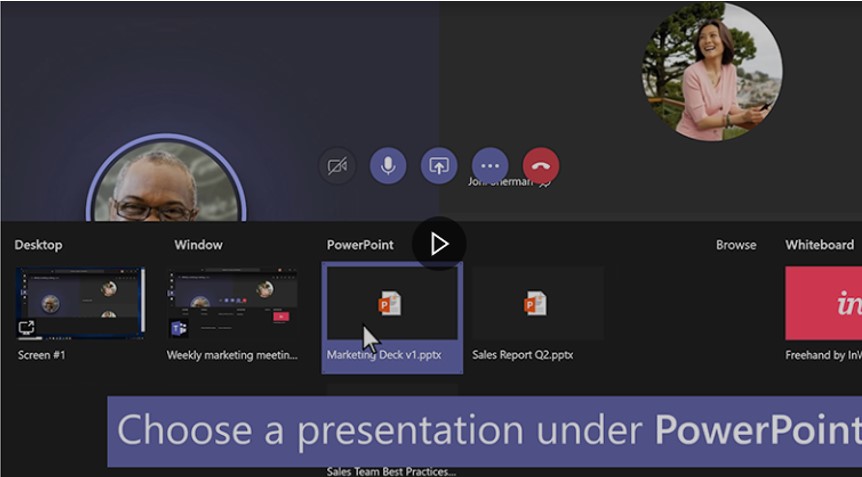Click the Marketing Deck v1.pptx file name
The height and width of the screenshot is (477, 862).
(384, 355)
